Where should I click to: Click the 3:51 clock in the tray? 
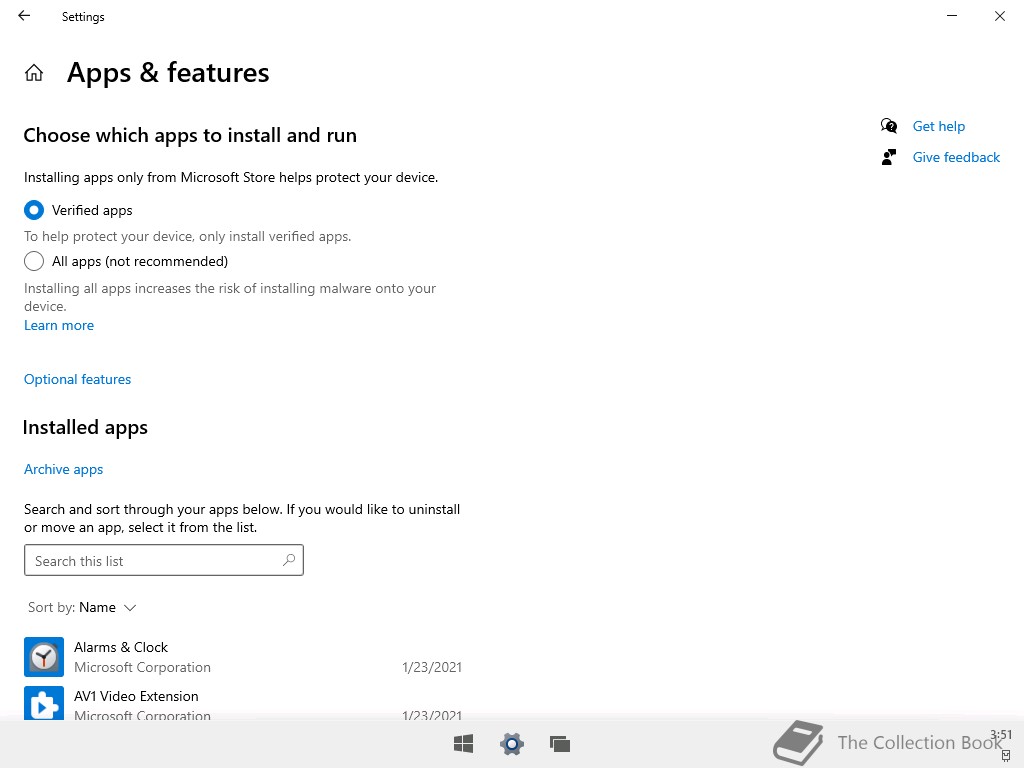point(1000,735)
